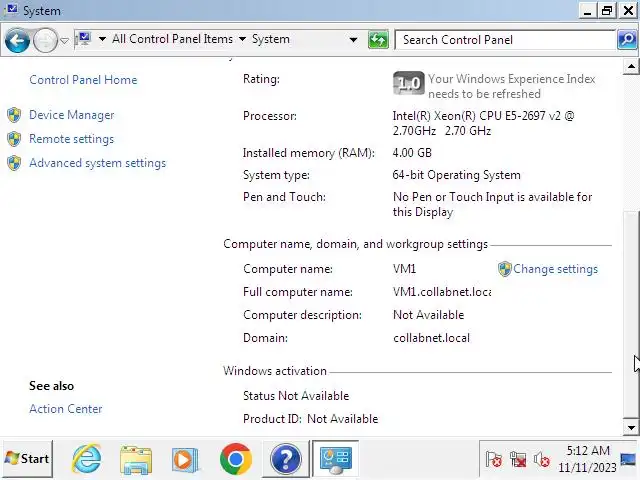640x480 pixels.
Task: Select processor text Intel(R) Xeon(R) CPU E5-2697
Action: [x=483, y=123]
